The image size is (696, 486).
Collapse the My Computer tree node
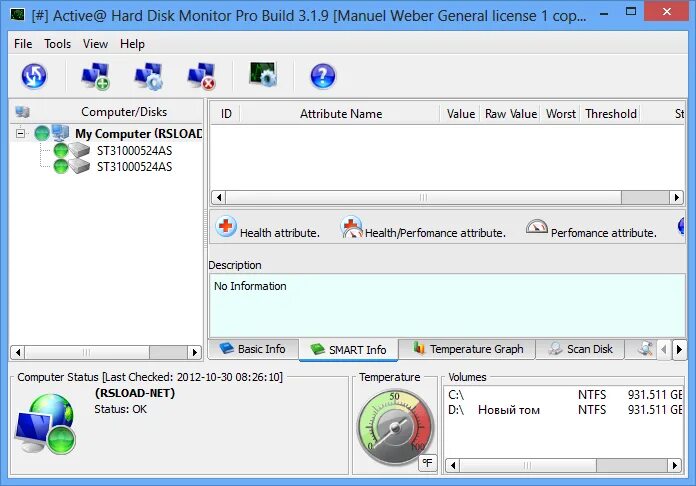click(x=20, y=133)
